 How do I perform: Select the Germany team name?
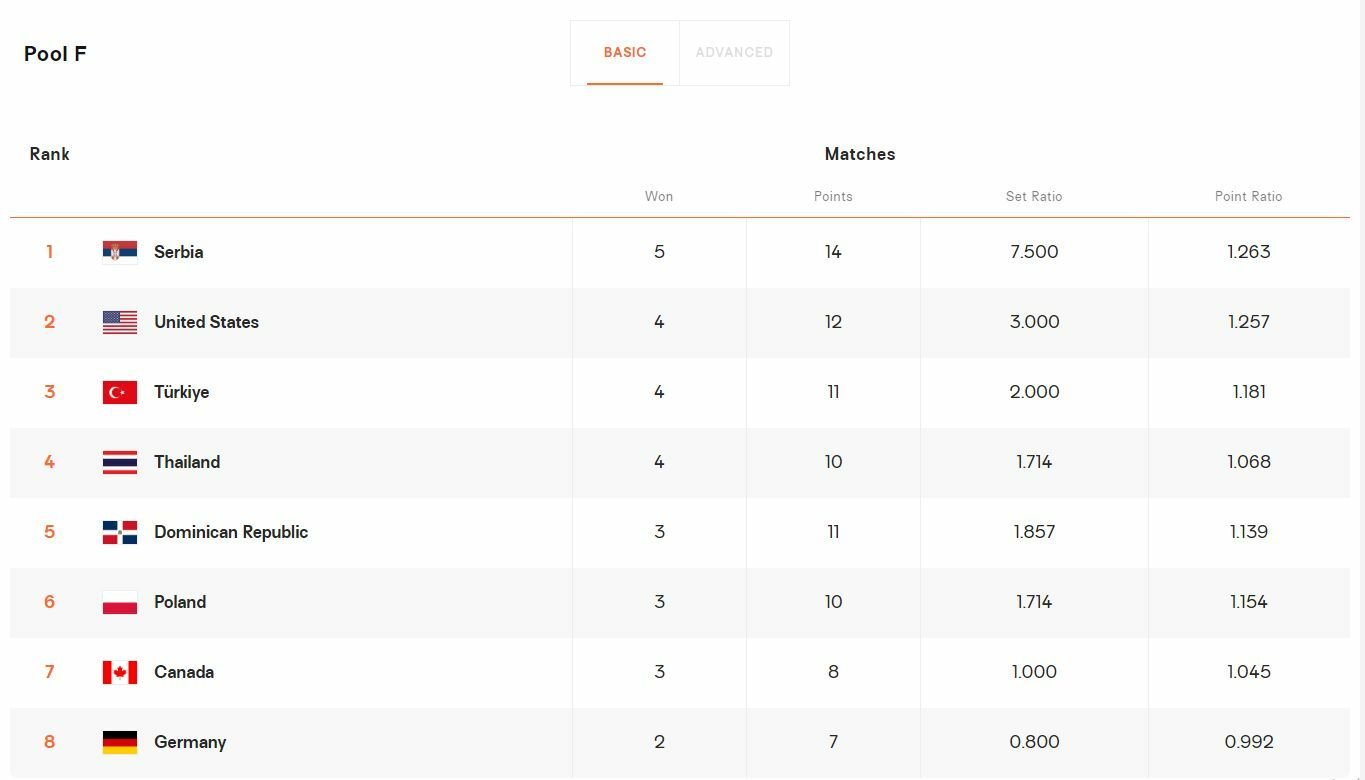[x=190, y=742]
